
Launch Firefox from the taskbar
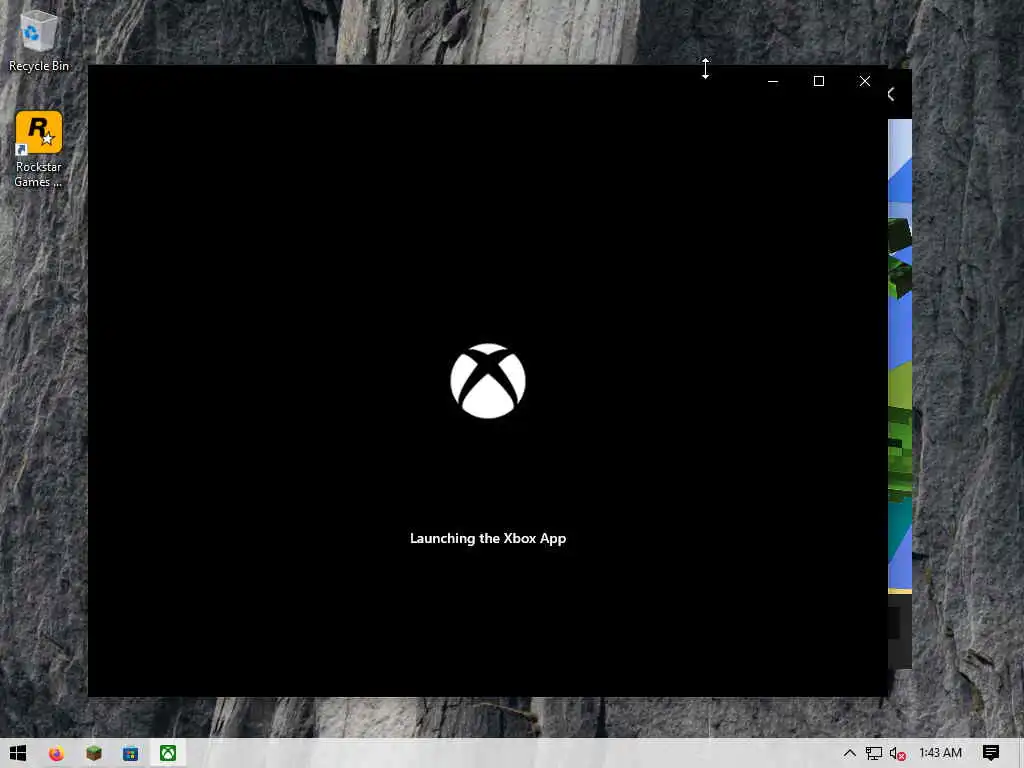coord(56,753)
